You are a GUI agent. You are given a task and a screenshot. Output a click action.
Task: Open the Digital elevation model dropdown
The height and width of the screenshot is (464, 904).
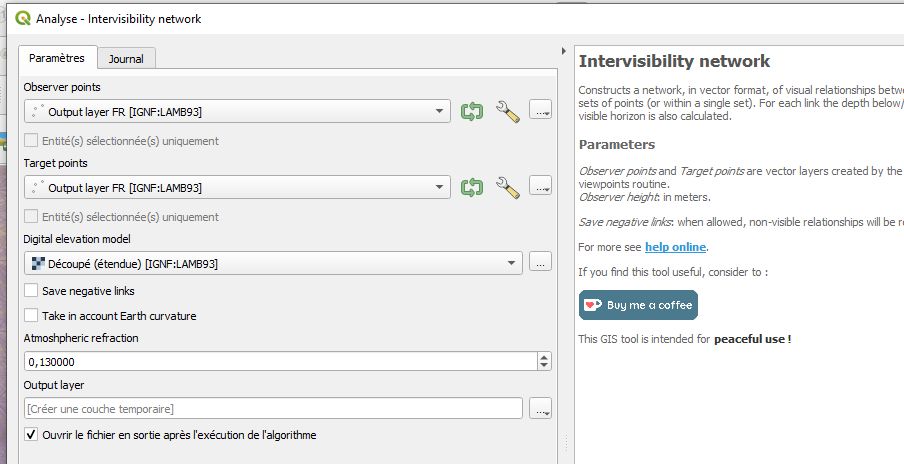point(273,263)
